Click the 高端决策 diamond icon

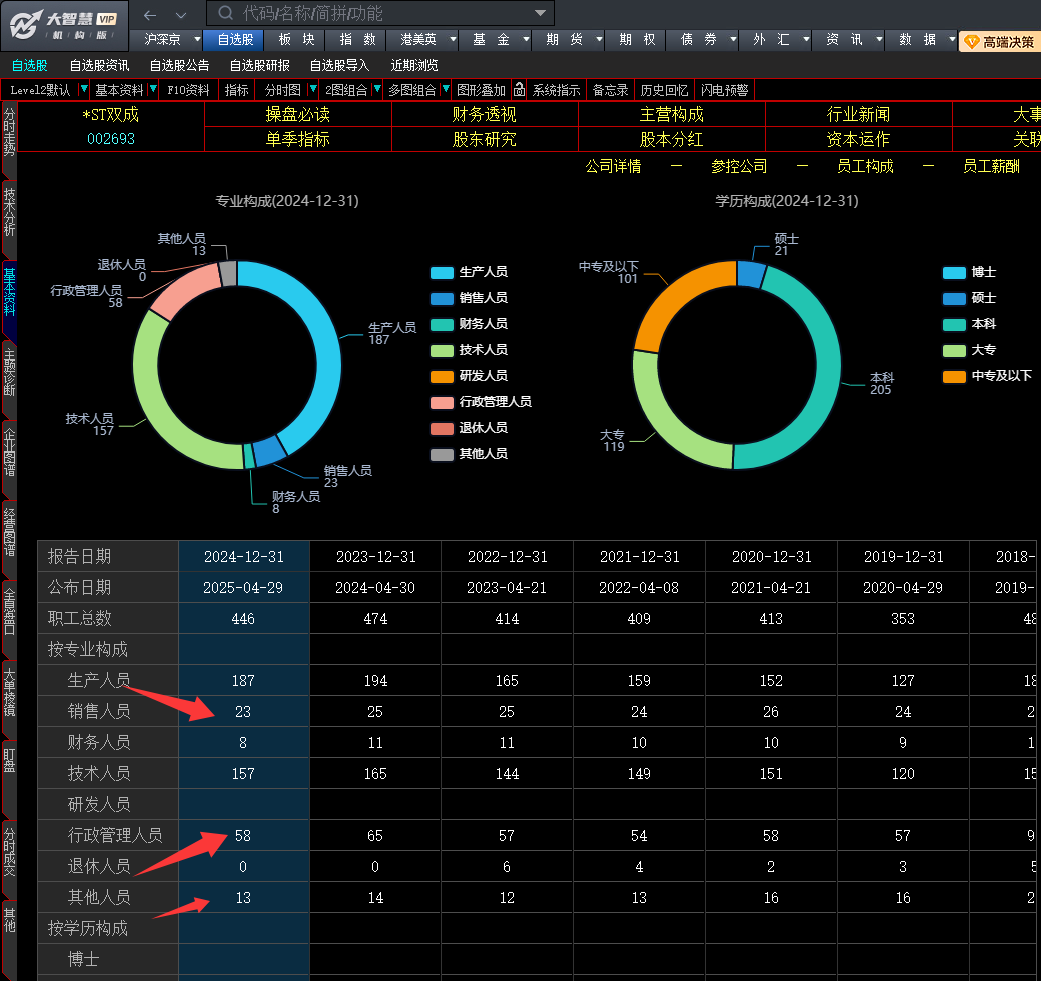coord(972,42)
